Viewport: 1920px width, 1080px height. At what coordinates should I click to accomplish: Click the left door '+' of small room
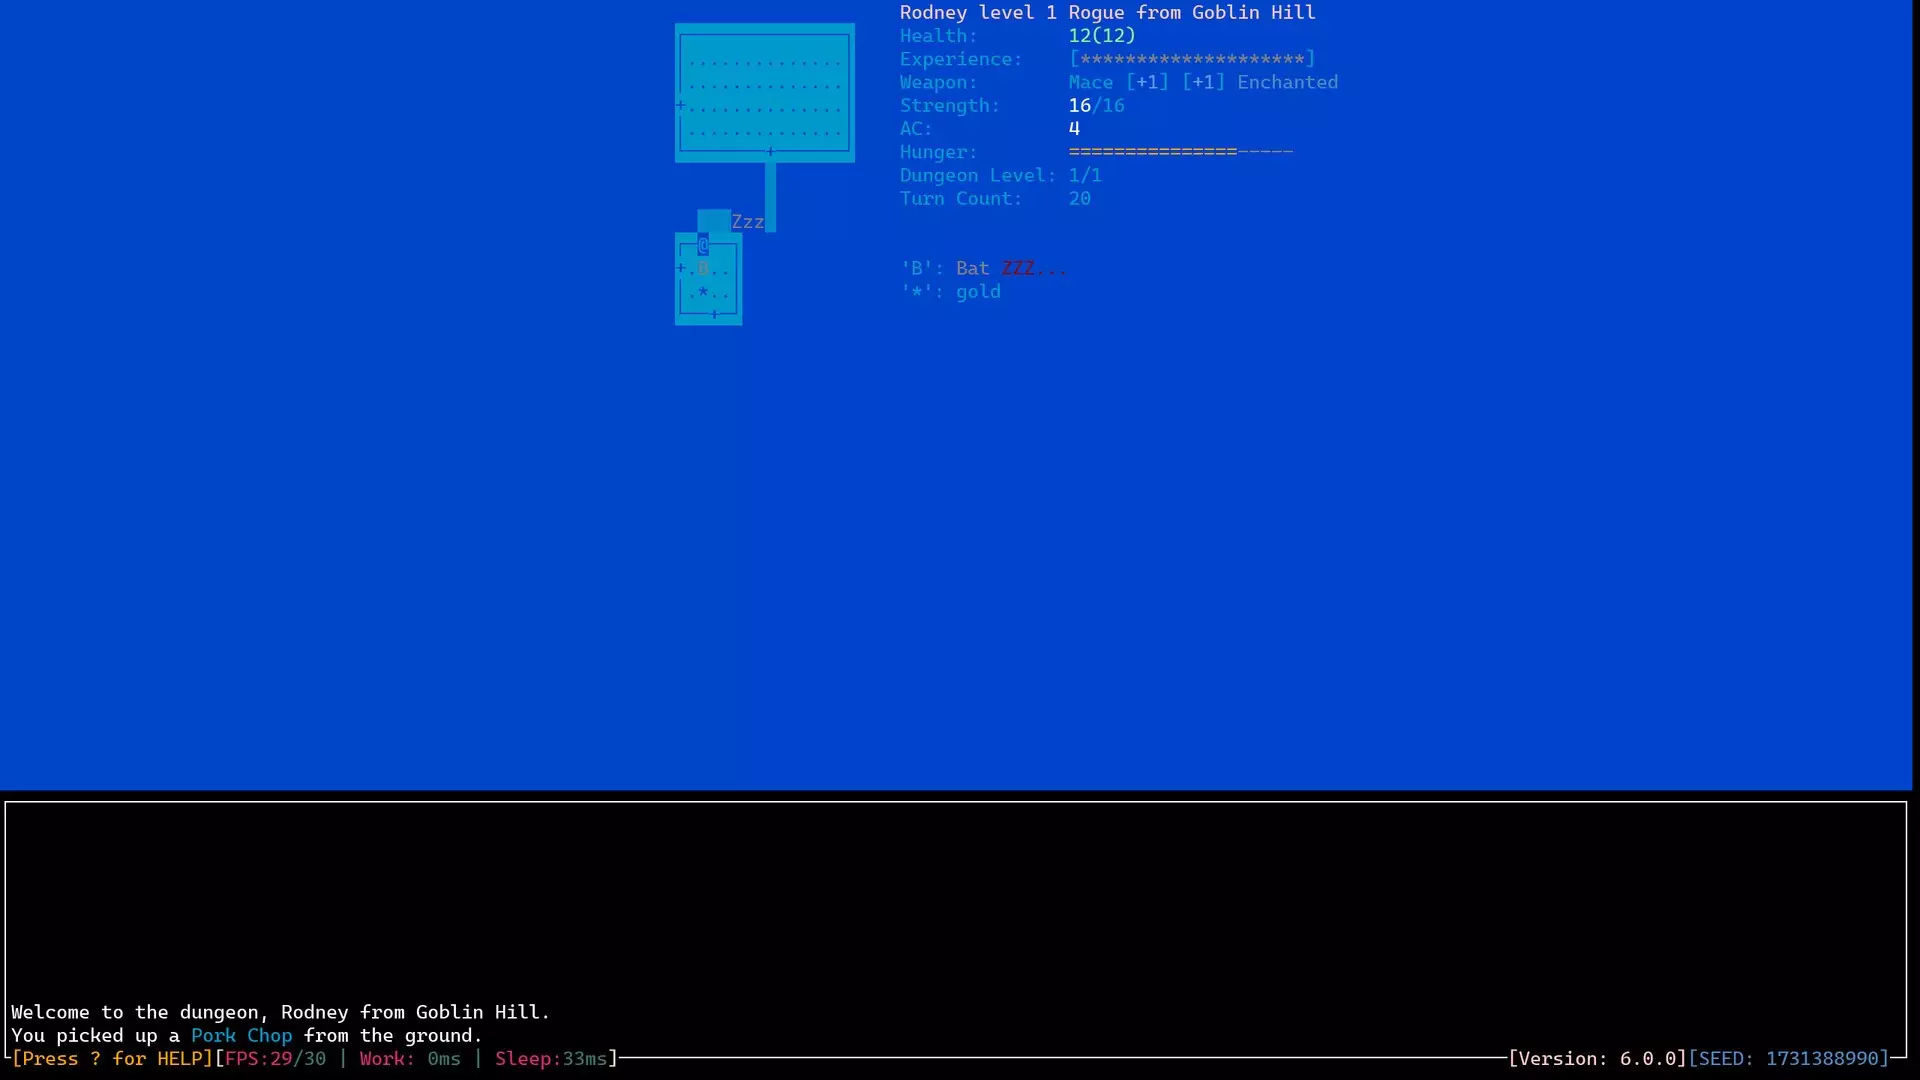pos(681,268)
